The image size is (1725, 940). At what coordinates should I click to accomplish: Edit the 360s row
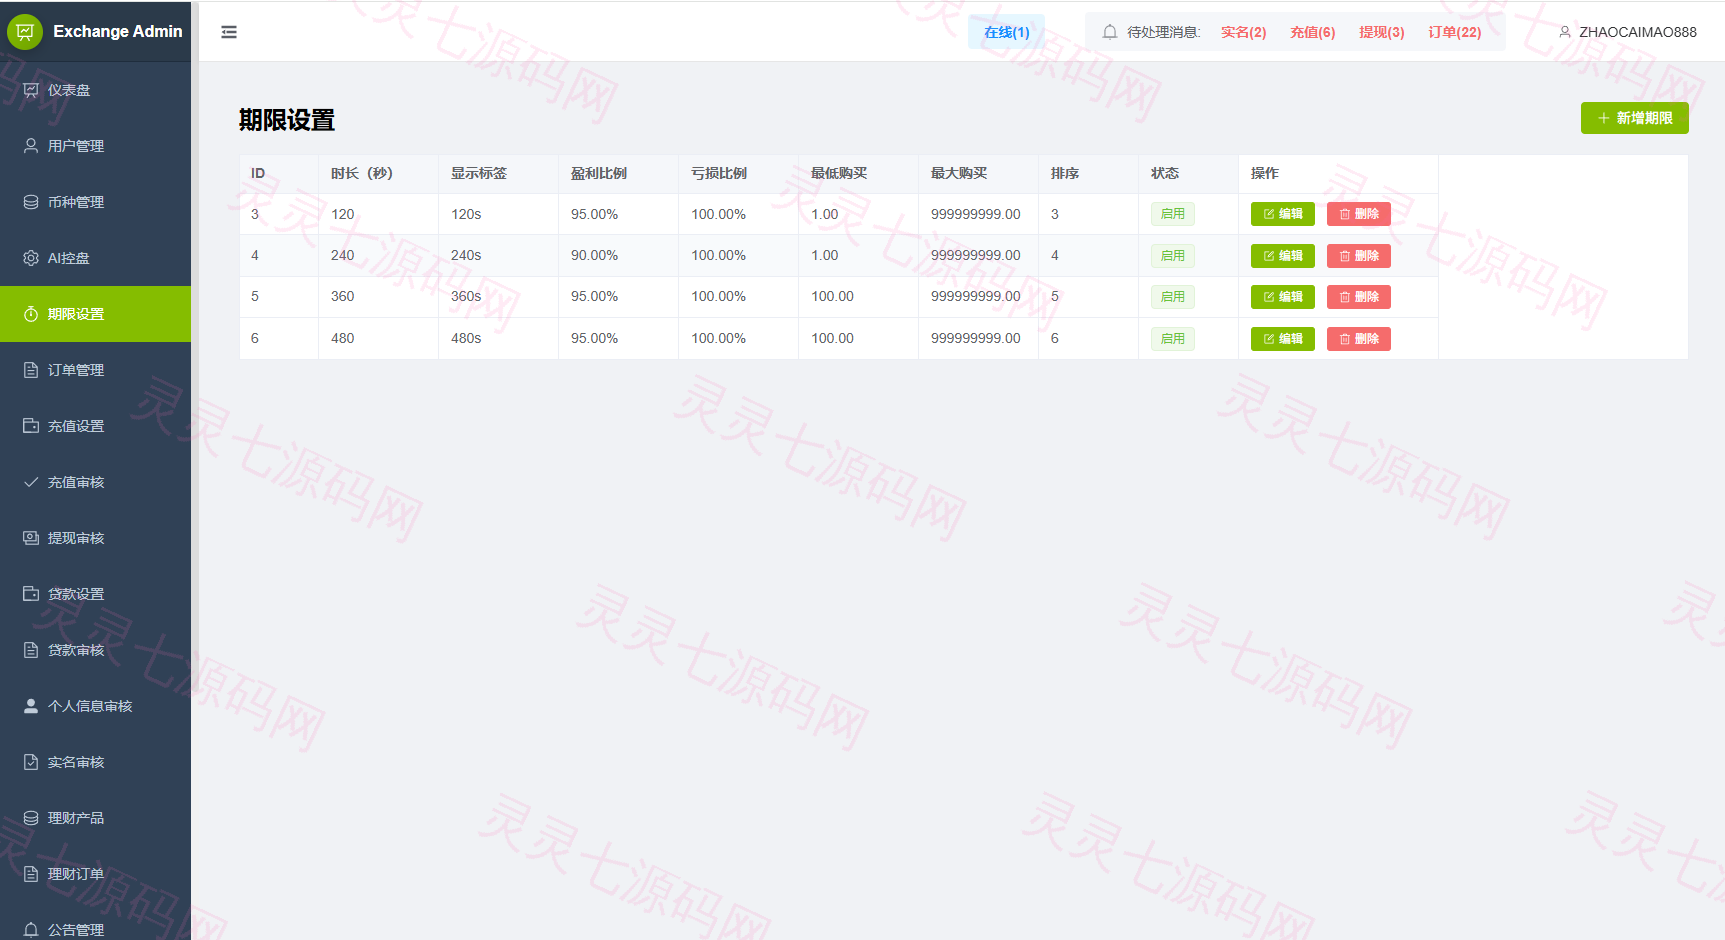(x=1282, y=297)
